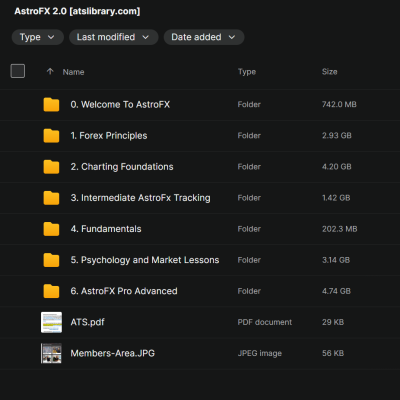This screenshot has height=400, width=400.
Task: Open the Type filter dropdown
Action: (37, 37)
